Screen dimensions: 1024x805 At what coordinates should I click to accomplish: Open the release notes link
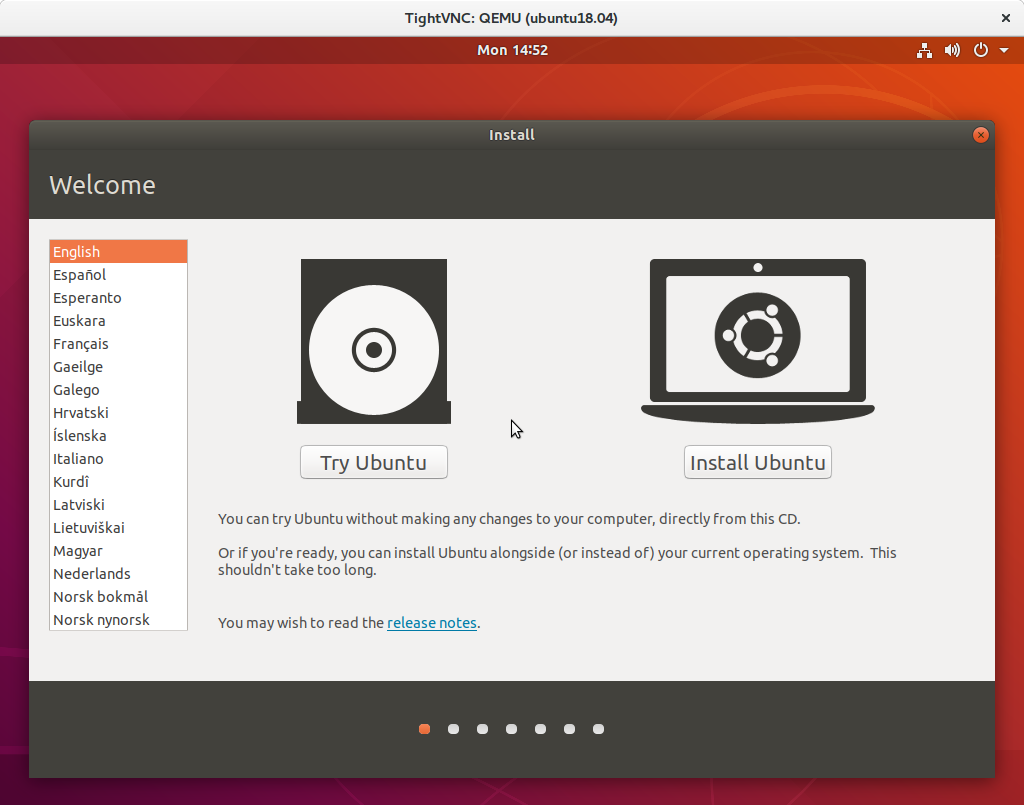point(432,623)
